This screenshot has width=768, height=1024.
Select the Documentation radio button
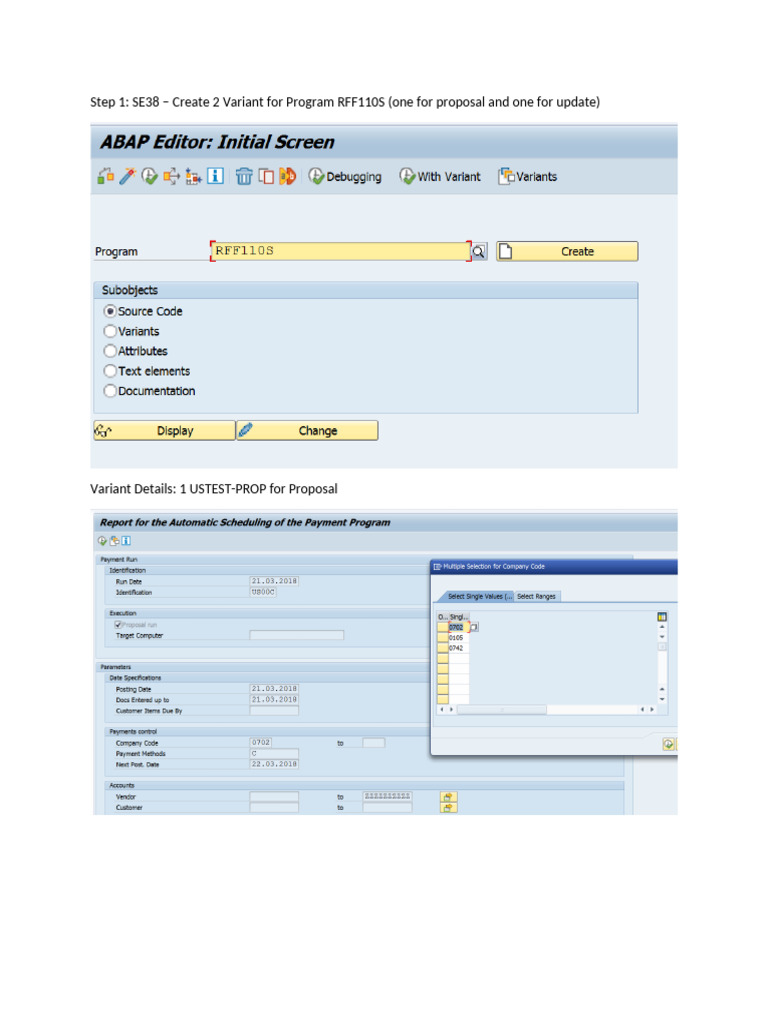(x=110, y=391)
